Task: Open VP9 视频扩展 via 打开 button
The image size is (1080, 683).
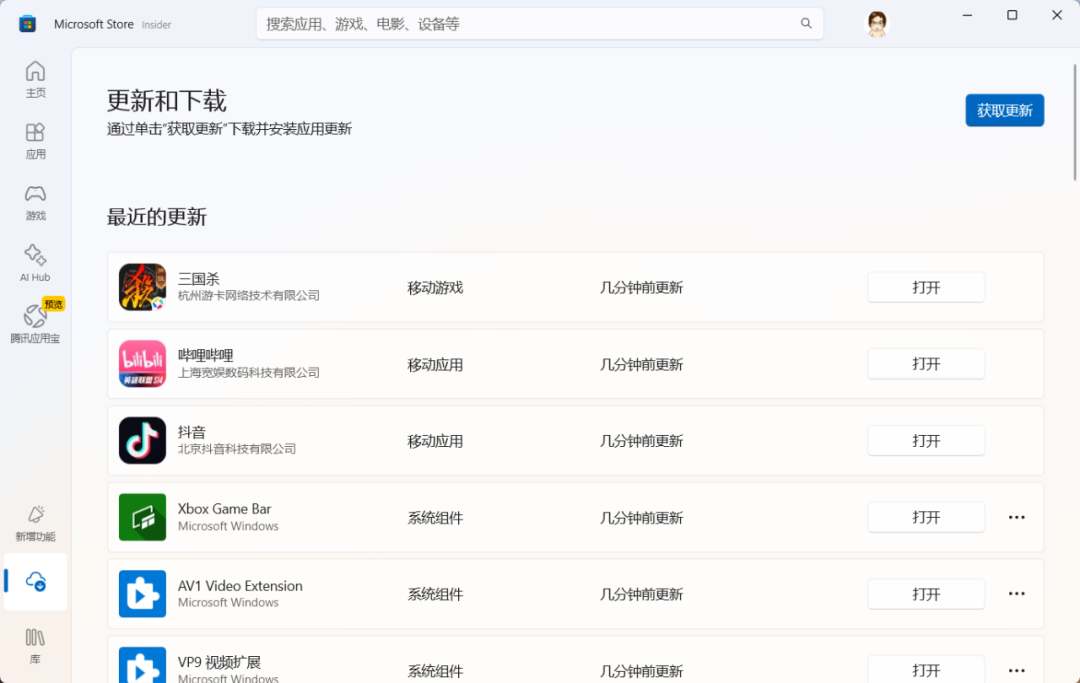Action: click(x=926, y=669)
